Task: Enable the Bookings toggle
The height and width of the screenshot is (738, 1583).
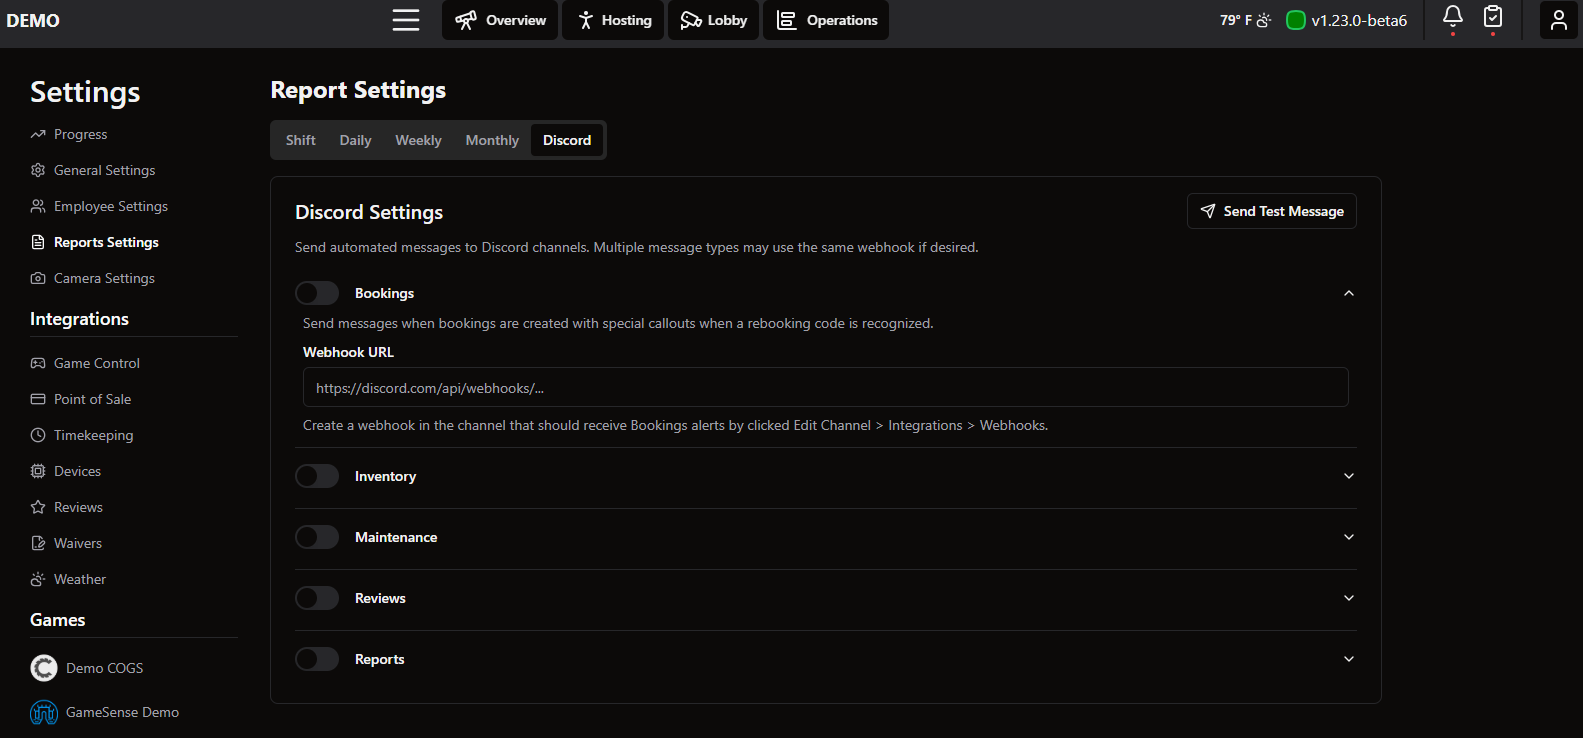Action: point(317,293)
